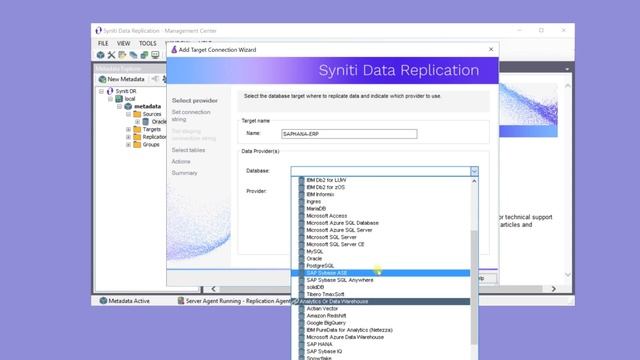The height and width of the screenshot is (360, 640).
Task: Open the TOOLS menu
Action: click(148, 43)
